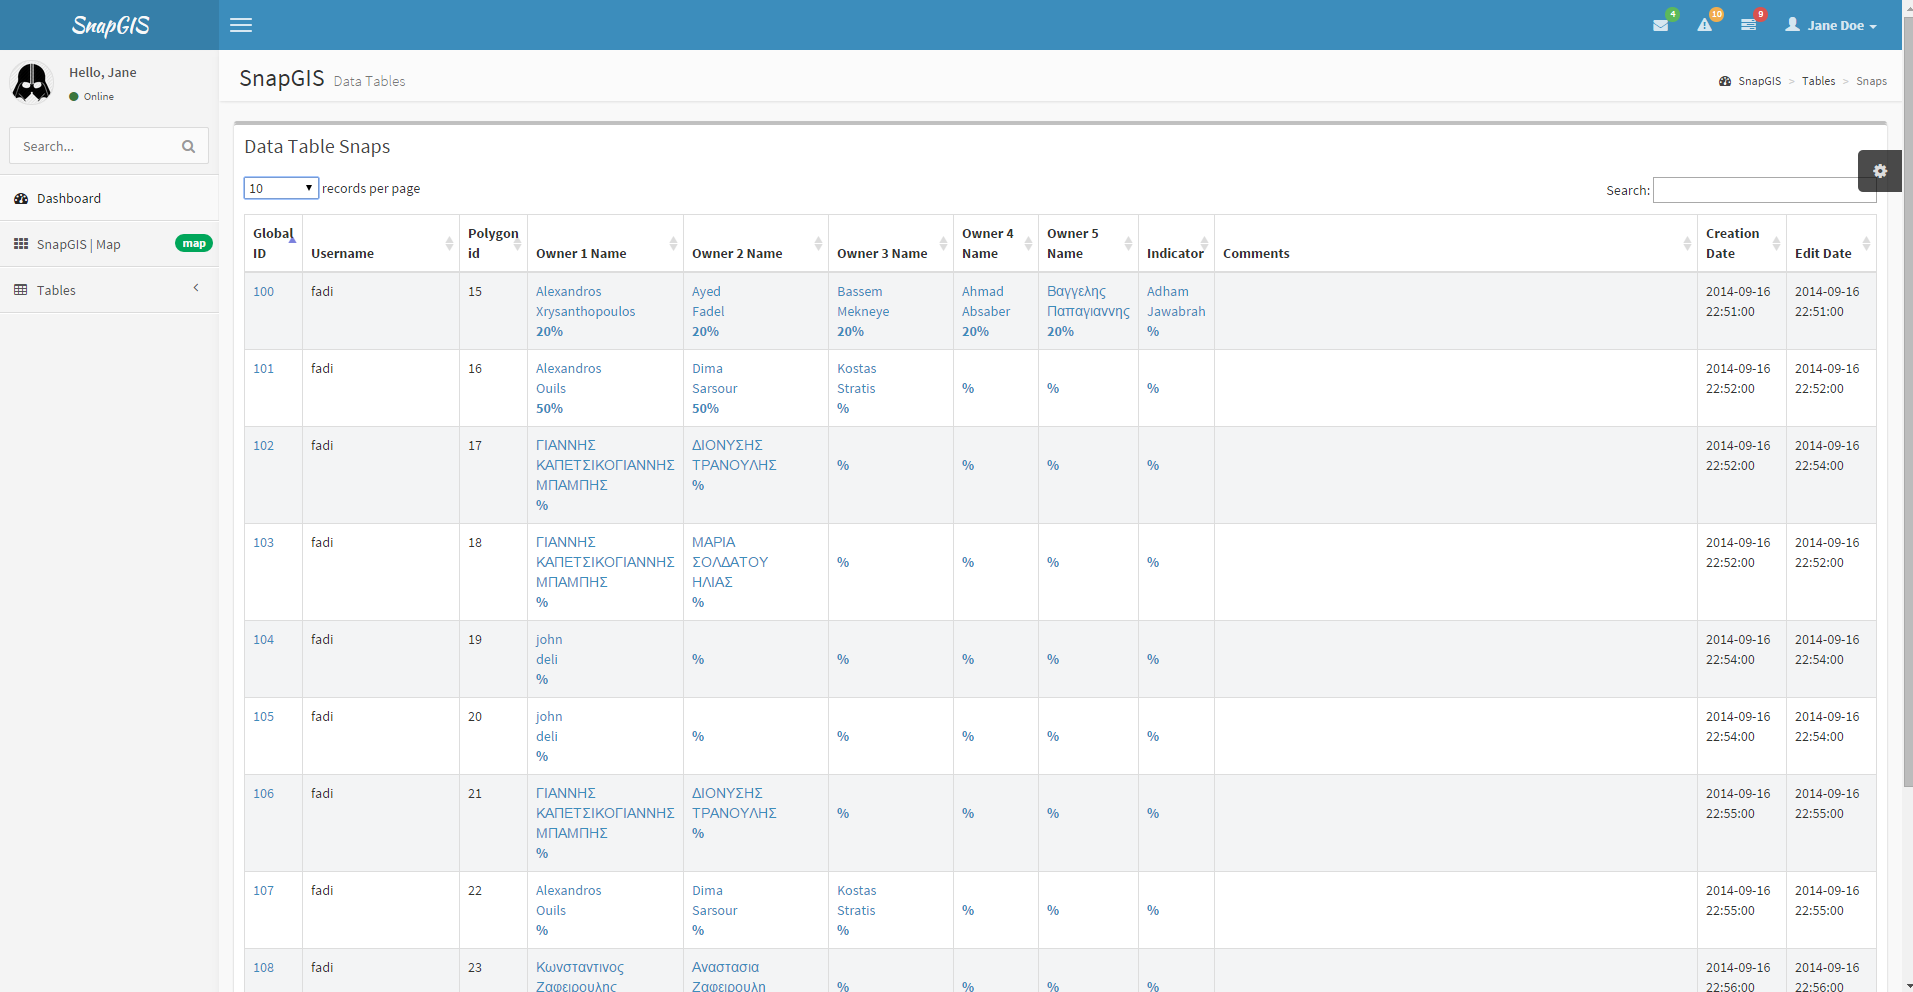Sort by Owner 1 Name column
This screenshot has width=1913, height=992.
coord(605,243)
